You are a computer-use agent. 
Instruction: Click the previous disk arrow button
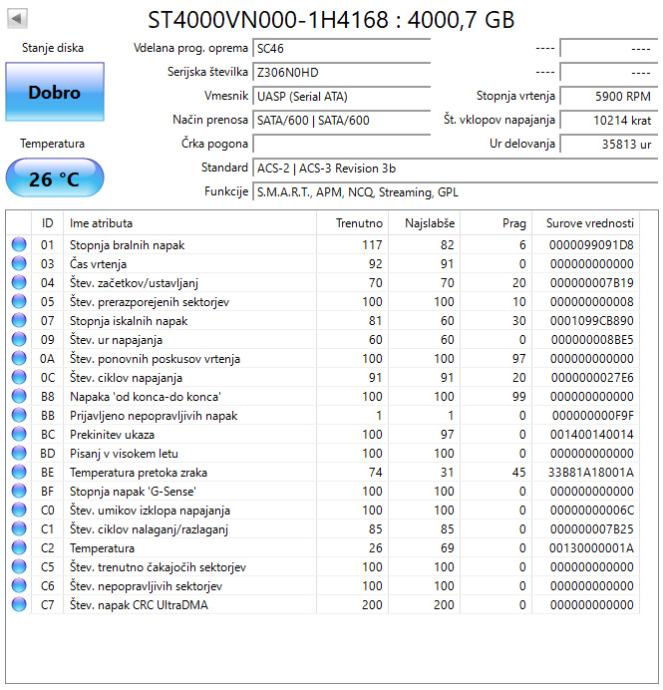(19, 19)
